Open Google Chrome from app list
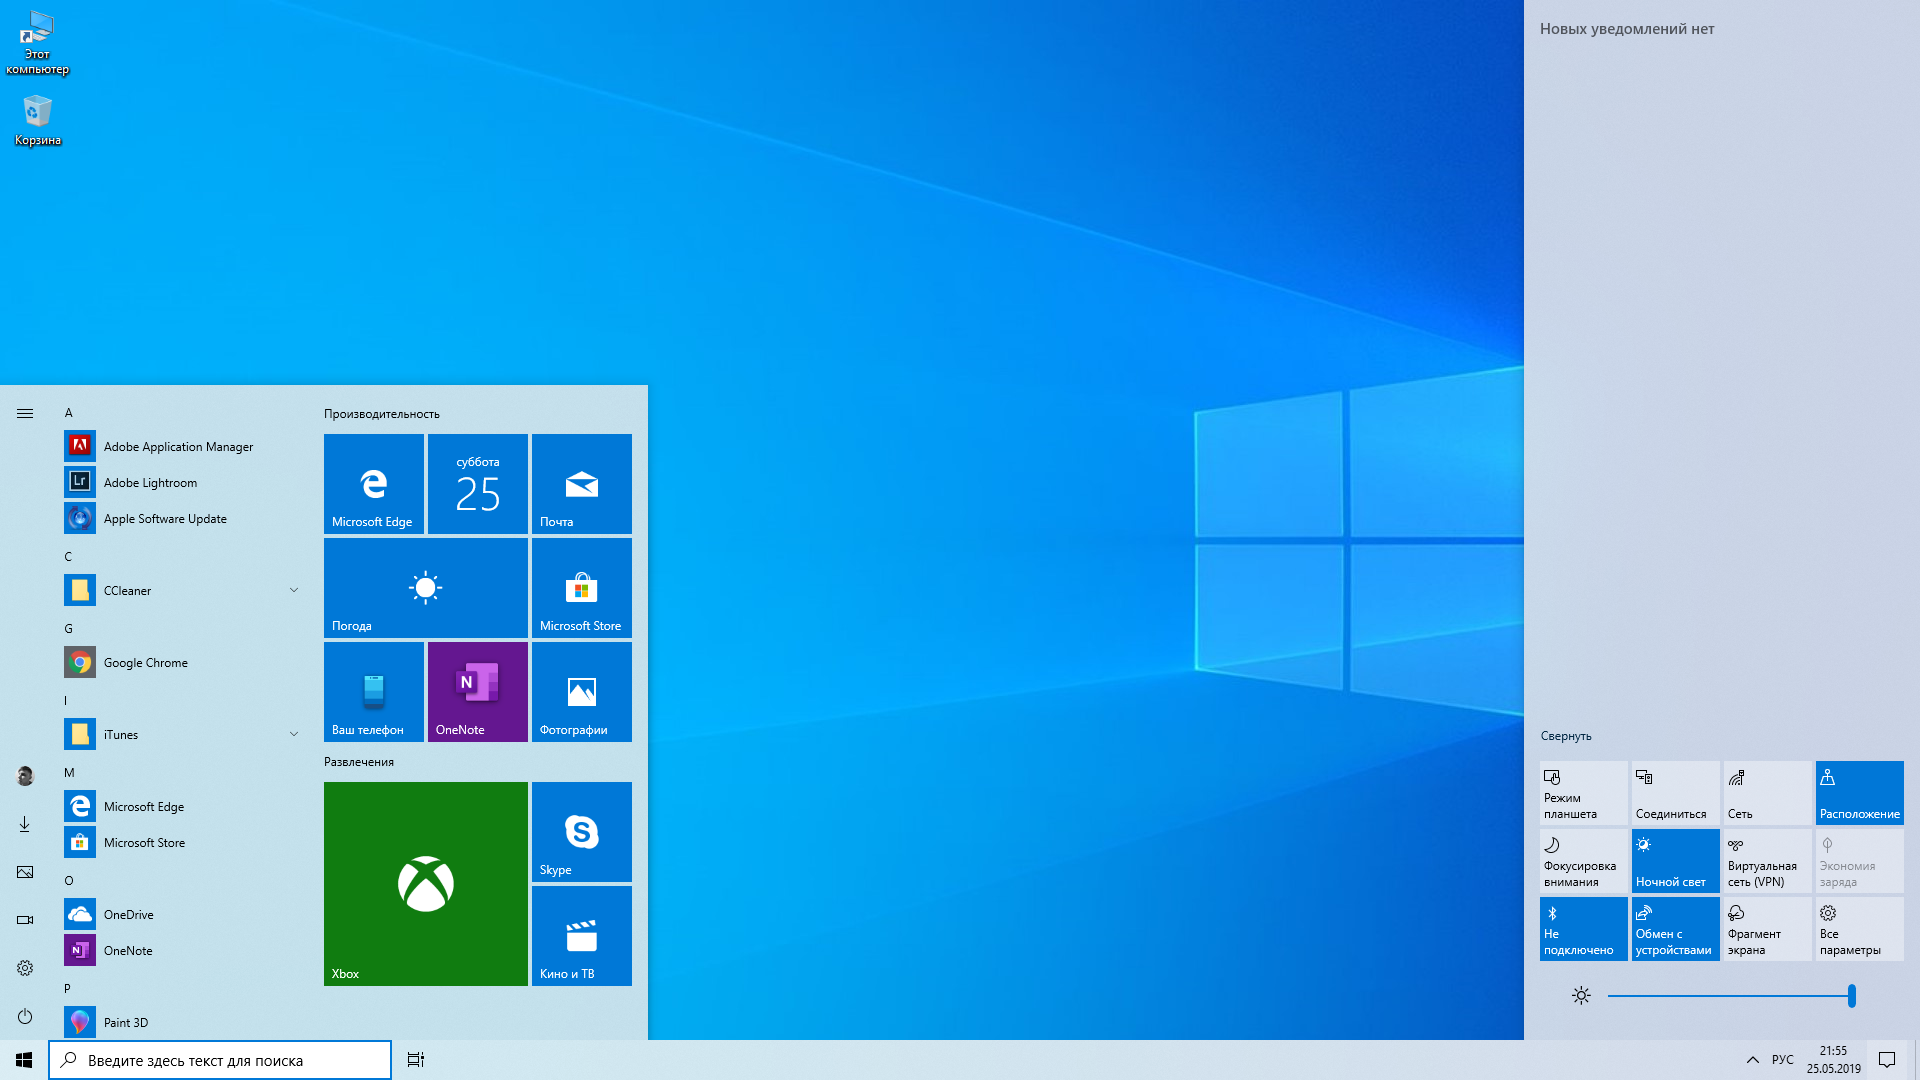Viewport: 1920px width, 1080px height. coord(145,662)
